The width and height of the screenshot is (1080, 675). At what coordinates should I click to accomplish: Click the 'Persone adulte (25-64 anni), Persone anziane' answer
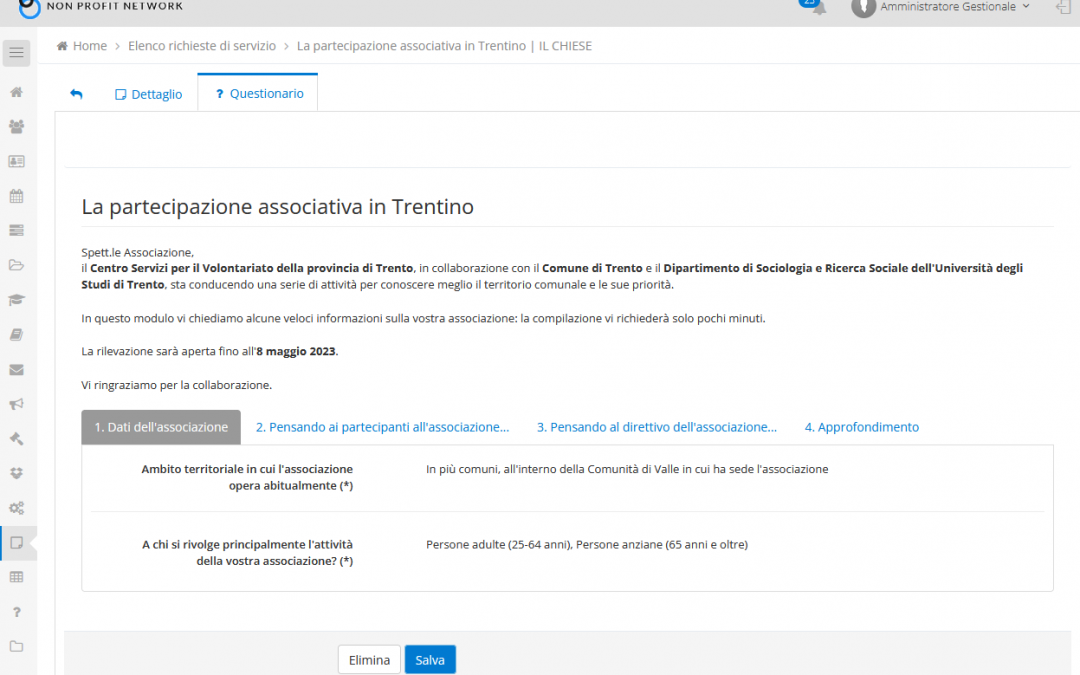(x=587, y=544)
